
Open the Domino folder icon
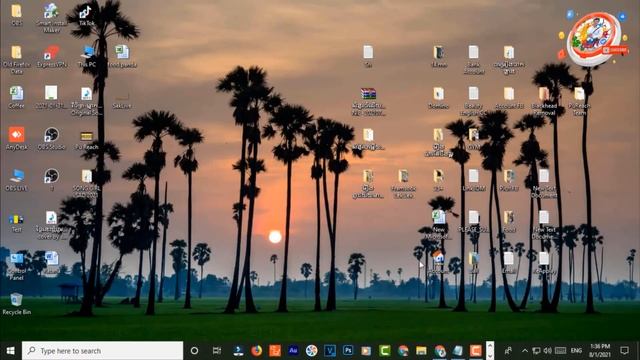[438, 98]
